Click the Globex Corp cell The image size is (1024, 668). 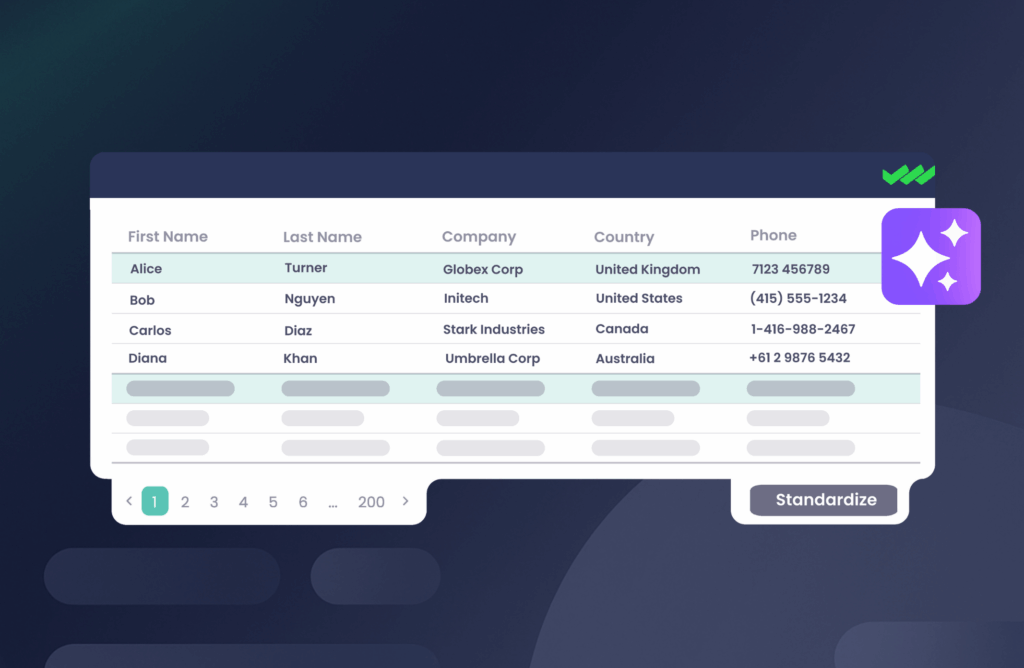click(483, 269)
